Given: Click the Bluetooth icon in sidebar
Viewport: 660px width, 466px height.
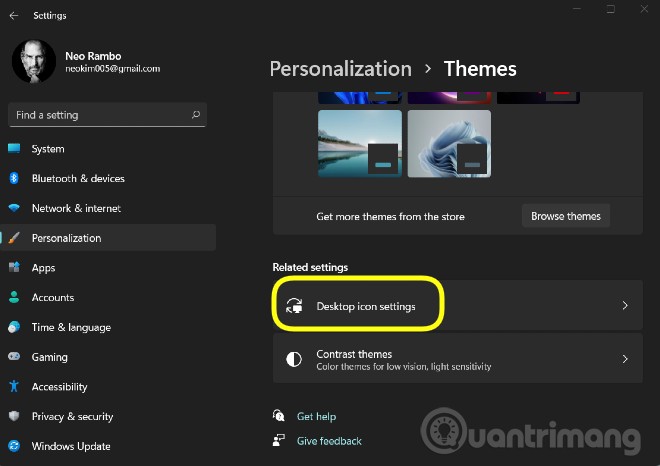Looking at the screenshot, I should [14, 178].
